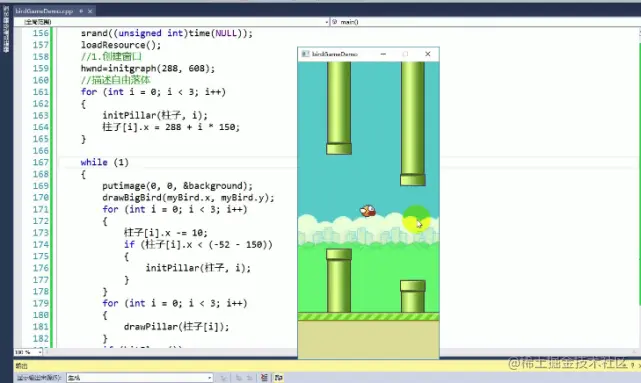641x383 pixels.
Task: Click the for loop on line 171
Action: (x=175, y=209)
